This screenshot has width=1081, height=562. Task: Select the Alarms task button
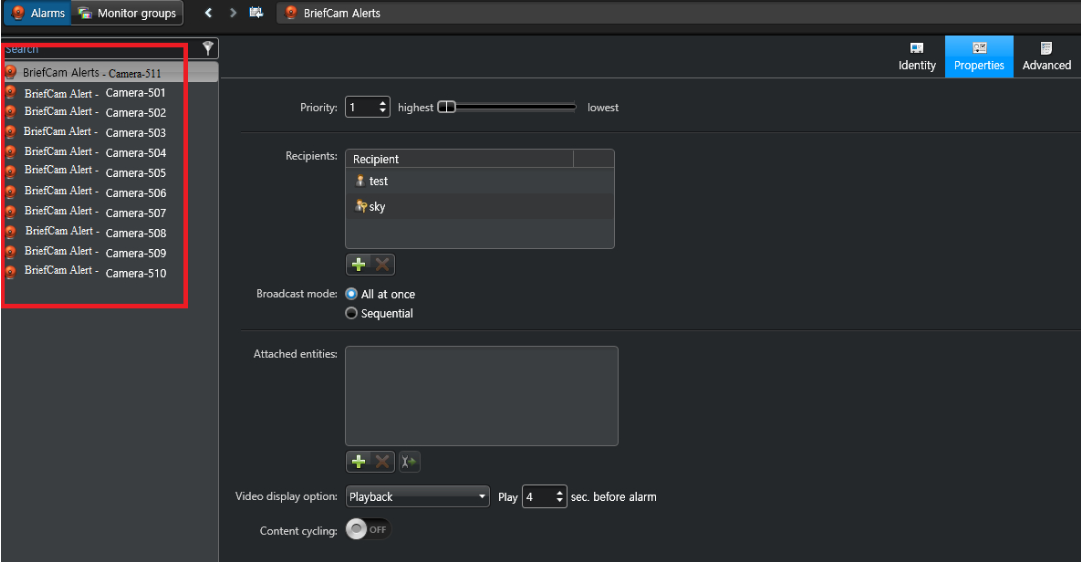tap(38, 12)
